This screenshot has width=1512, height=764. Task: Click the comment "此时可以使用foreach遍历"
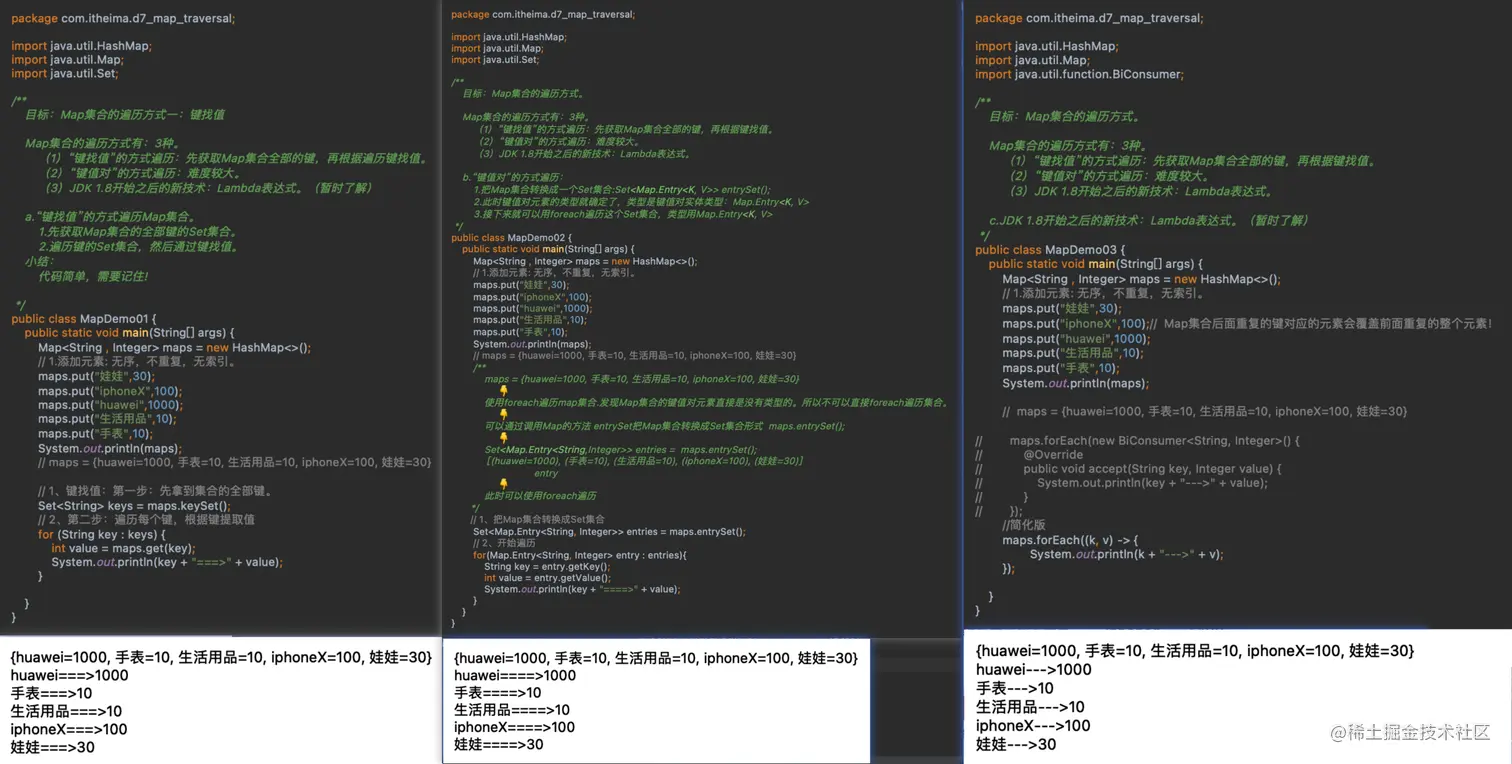pyautogui.click(x=540, y=495)
